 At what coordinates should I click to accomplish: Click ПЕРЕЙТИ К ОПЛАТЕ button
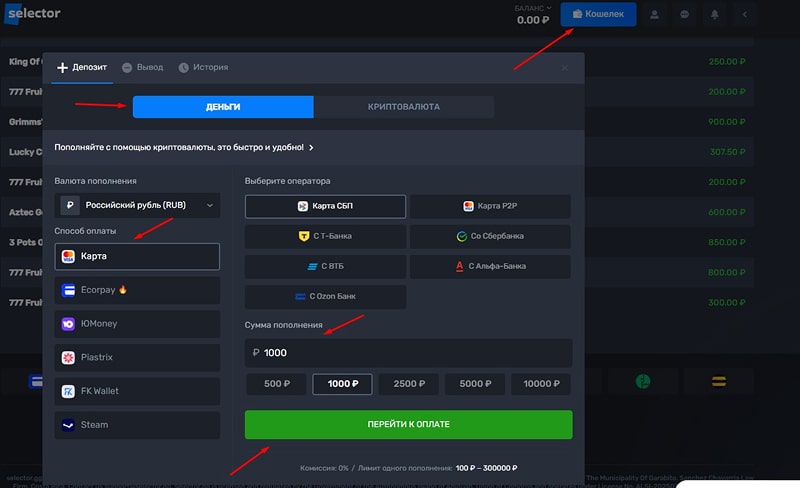click(x=409, y=424)
